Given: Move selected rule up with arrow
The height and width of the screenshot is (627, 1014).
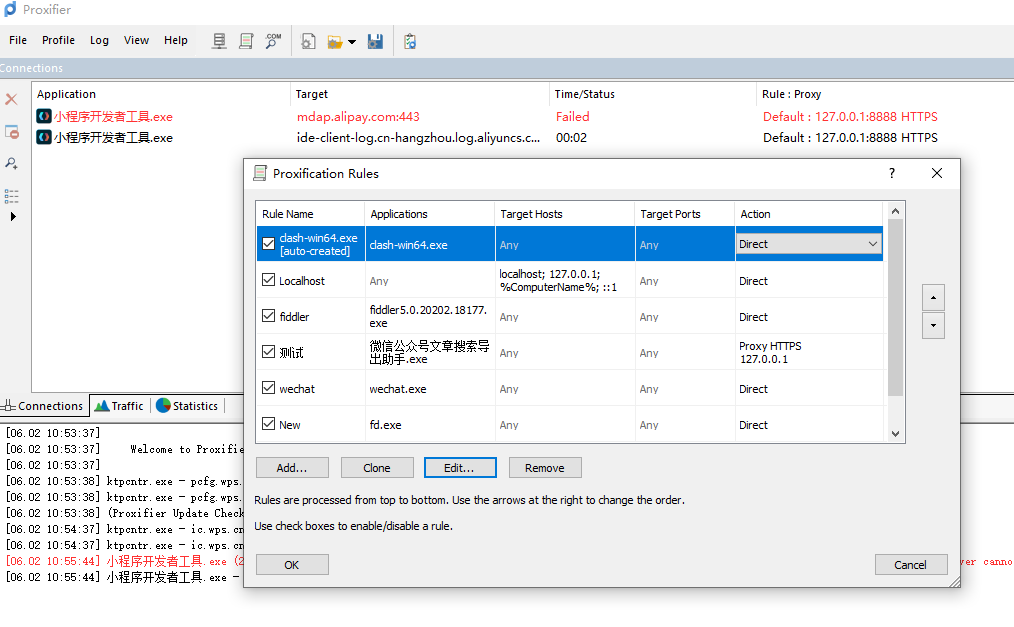Looking at the screenshot, I should coord(933,298).
